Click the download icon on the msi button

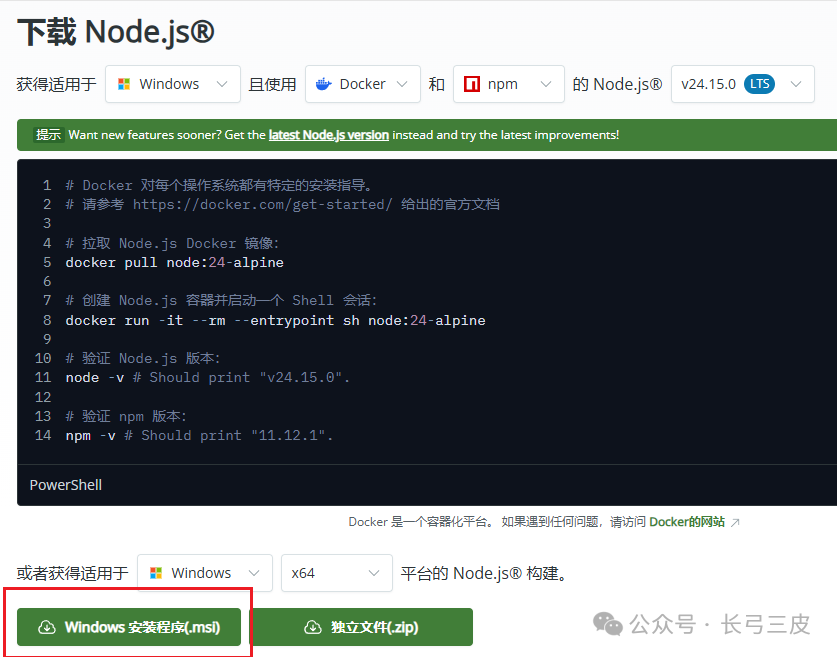[x=47, y=627]
